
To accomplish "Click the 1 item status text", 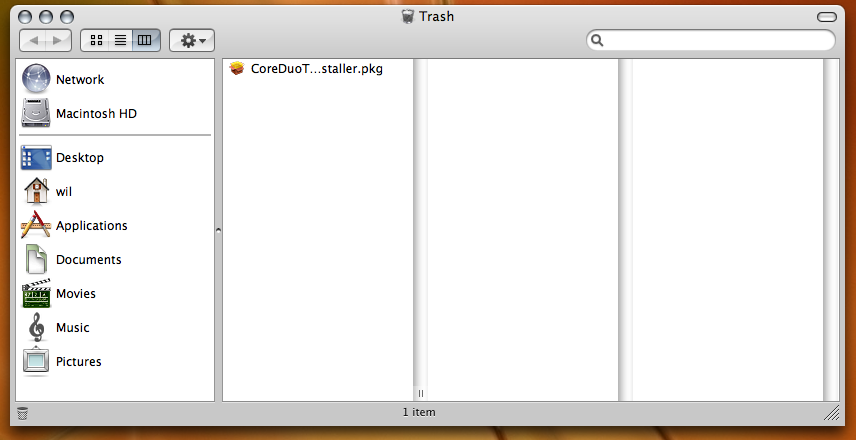I will [x=419, y=413].
